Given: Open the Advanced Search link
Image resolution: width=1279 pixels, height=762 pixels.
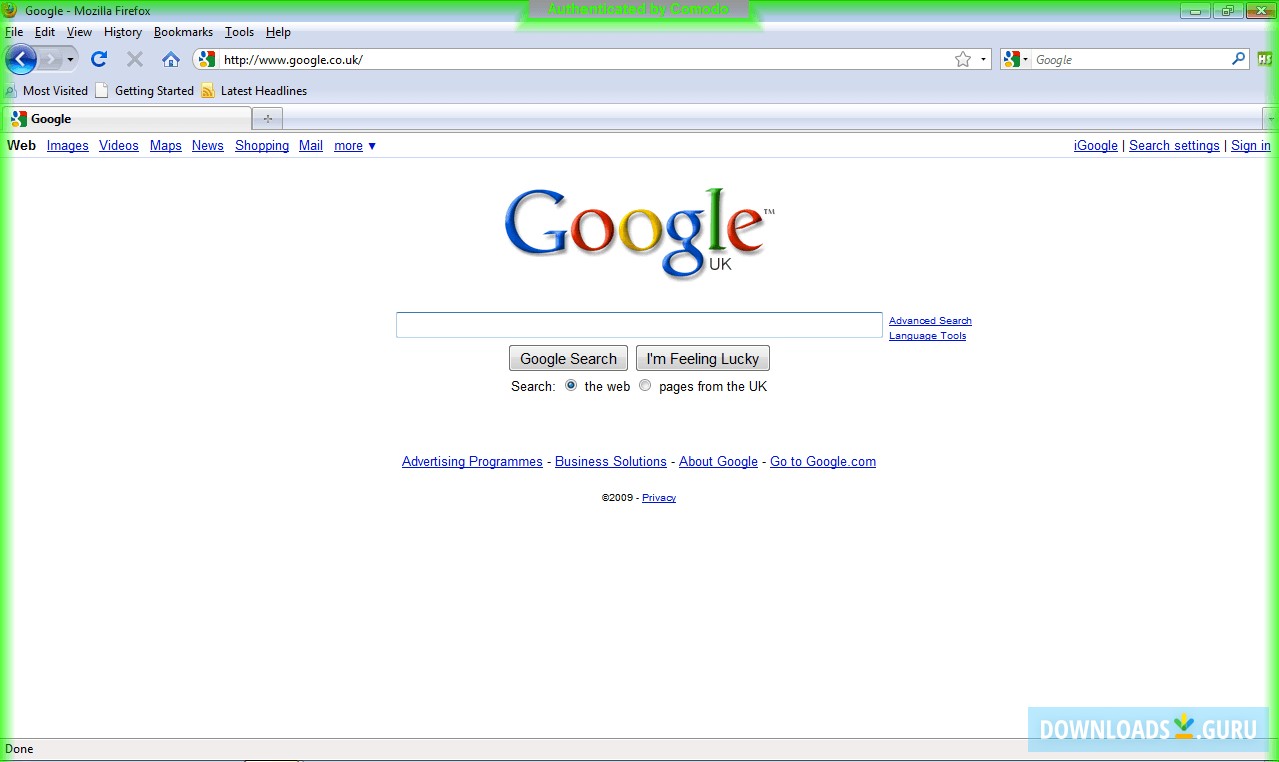Looking at the screenshot, I should (930, 321).
